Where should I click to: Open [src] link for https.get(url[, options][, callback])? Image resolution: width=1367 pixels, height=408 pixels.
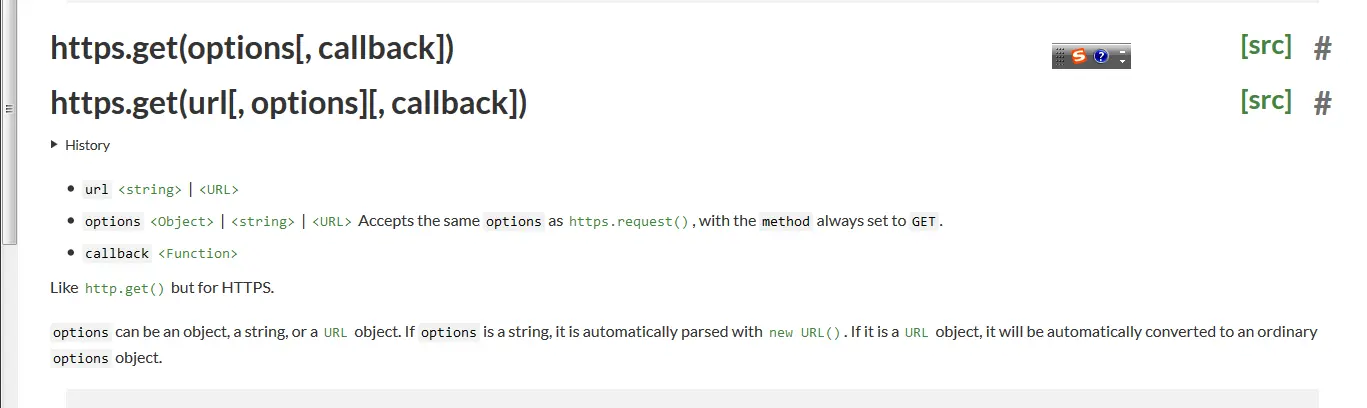tap(1265, 101)
